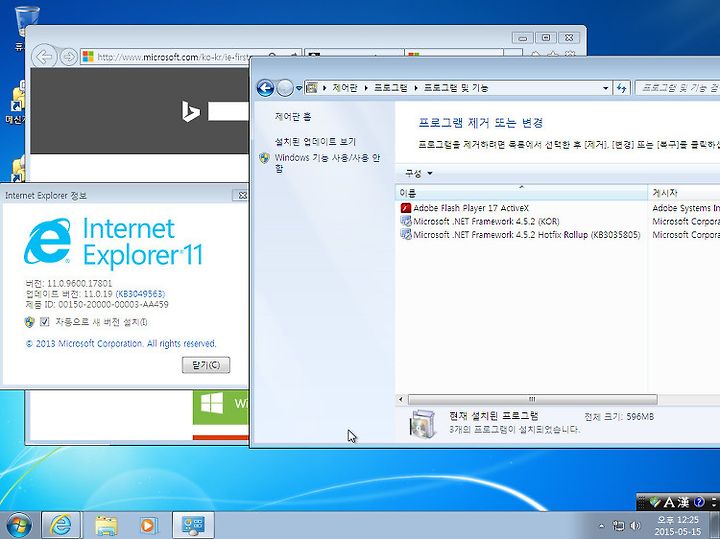Select .NET Framework 4.5.2 Hotfix Rollup KB3035805

pos(557,235)
